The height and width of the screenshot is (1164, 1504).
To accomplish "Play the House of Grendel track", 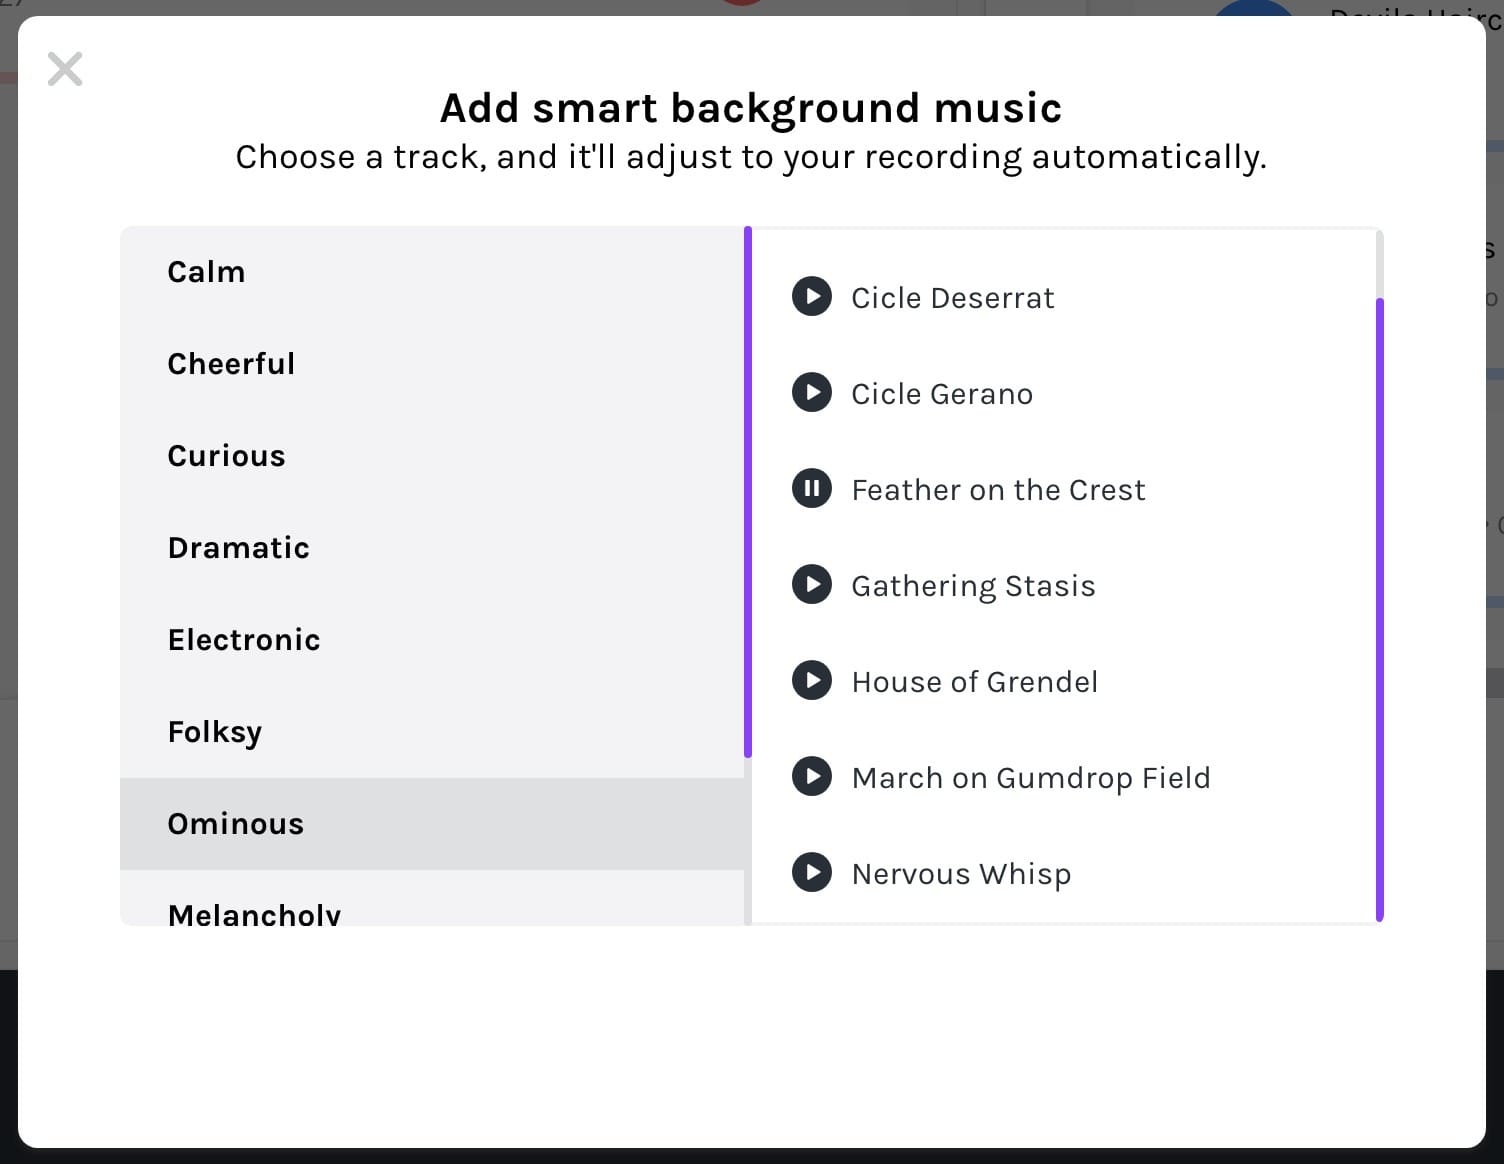I will point(811,680).
